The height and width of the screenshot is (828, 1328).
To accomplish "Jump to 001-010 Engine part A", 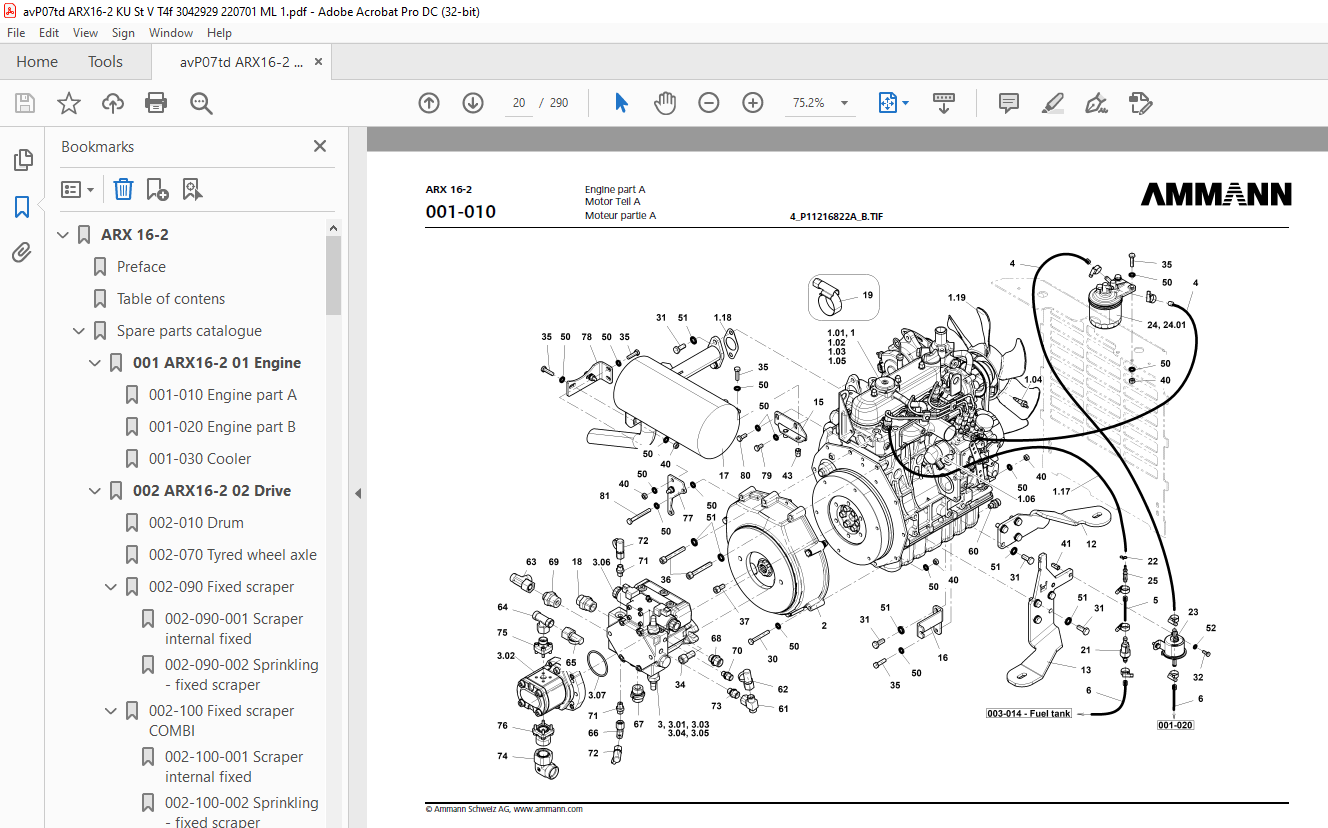I will 222,395.
